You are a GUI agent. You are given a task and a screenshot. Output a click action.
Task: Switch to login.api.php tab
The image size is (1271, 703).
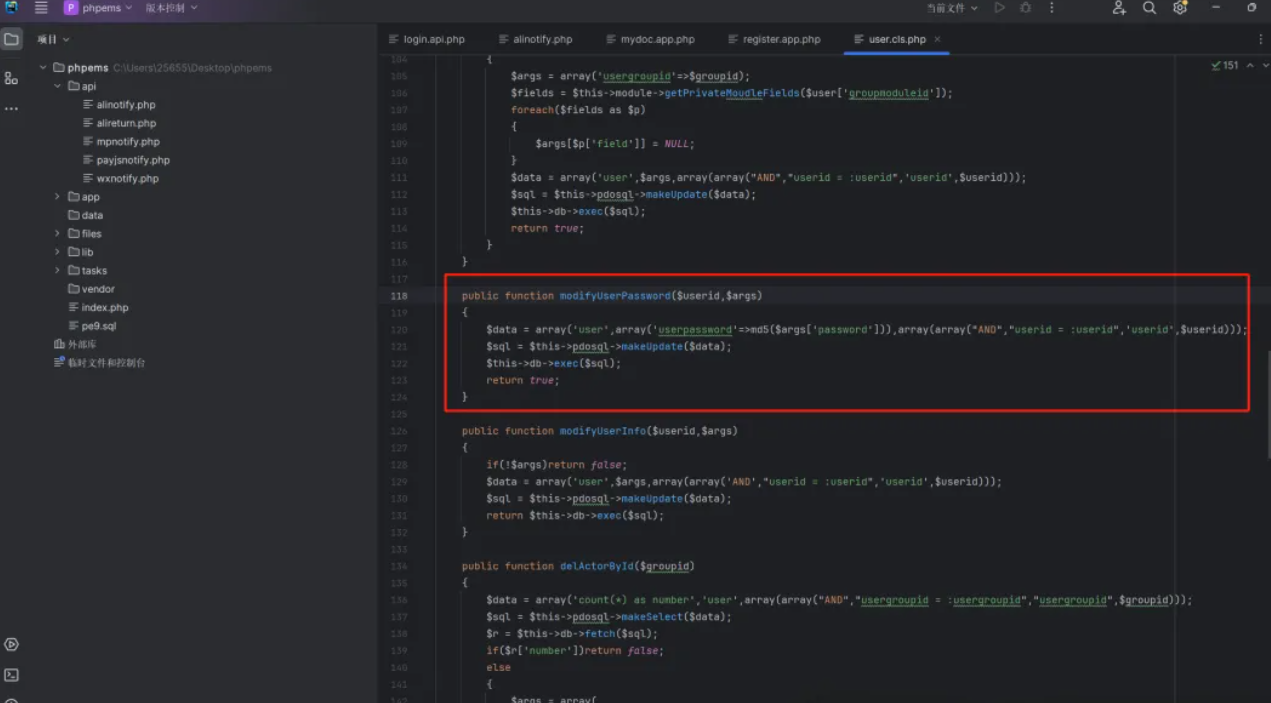[x=427, y=40]
